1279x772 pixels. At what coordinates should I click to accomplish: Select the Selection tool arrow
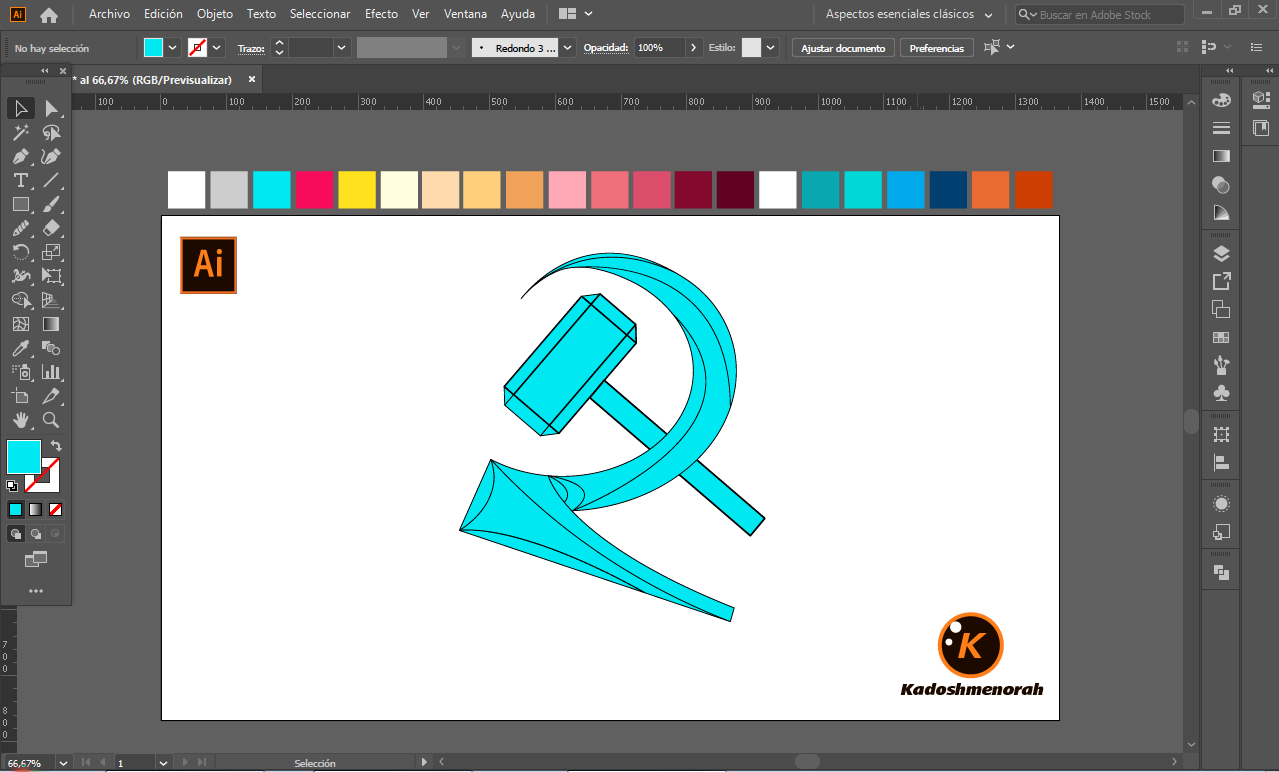point(20,108)
